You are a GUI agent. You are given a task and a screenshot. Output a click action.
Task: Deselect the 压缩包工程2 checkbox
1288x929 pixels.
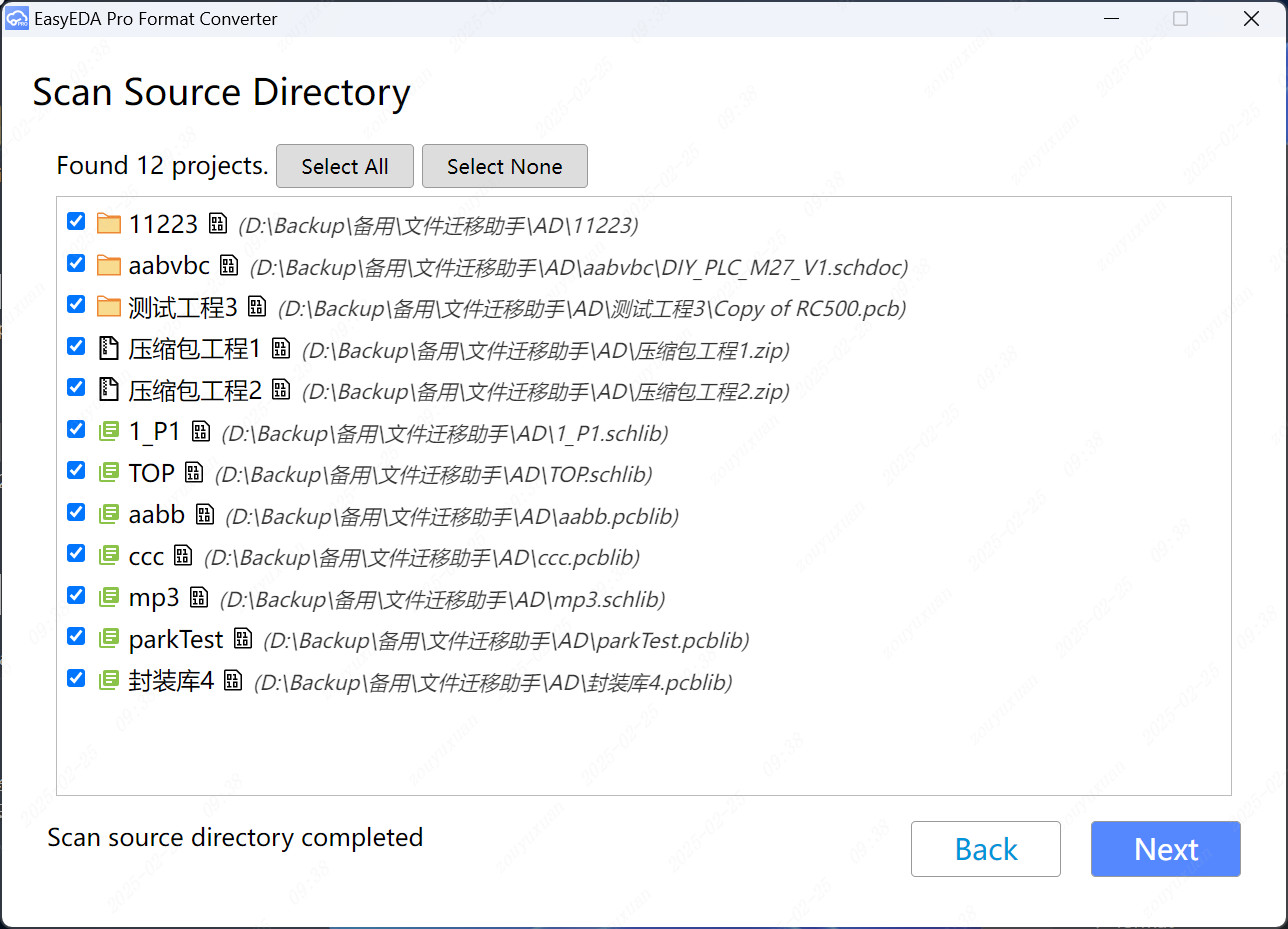click(76, 387)
